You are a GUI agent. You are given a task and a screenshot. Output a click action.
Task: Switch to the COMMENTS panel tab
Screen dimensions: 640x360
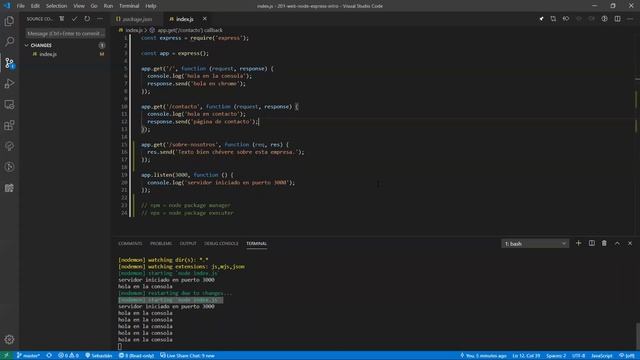(x=130, y=244)
